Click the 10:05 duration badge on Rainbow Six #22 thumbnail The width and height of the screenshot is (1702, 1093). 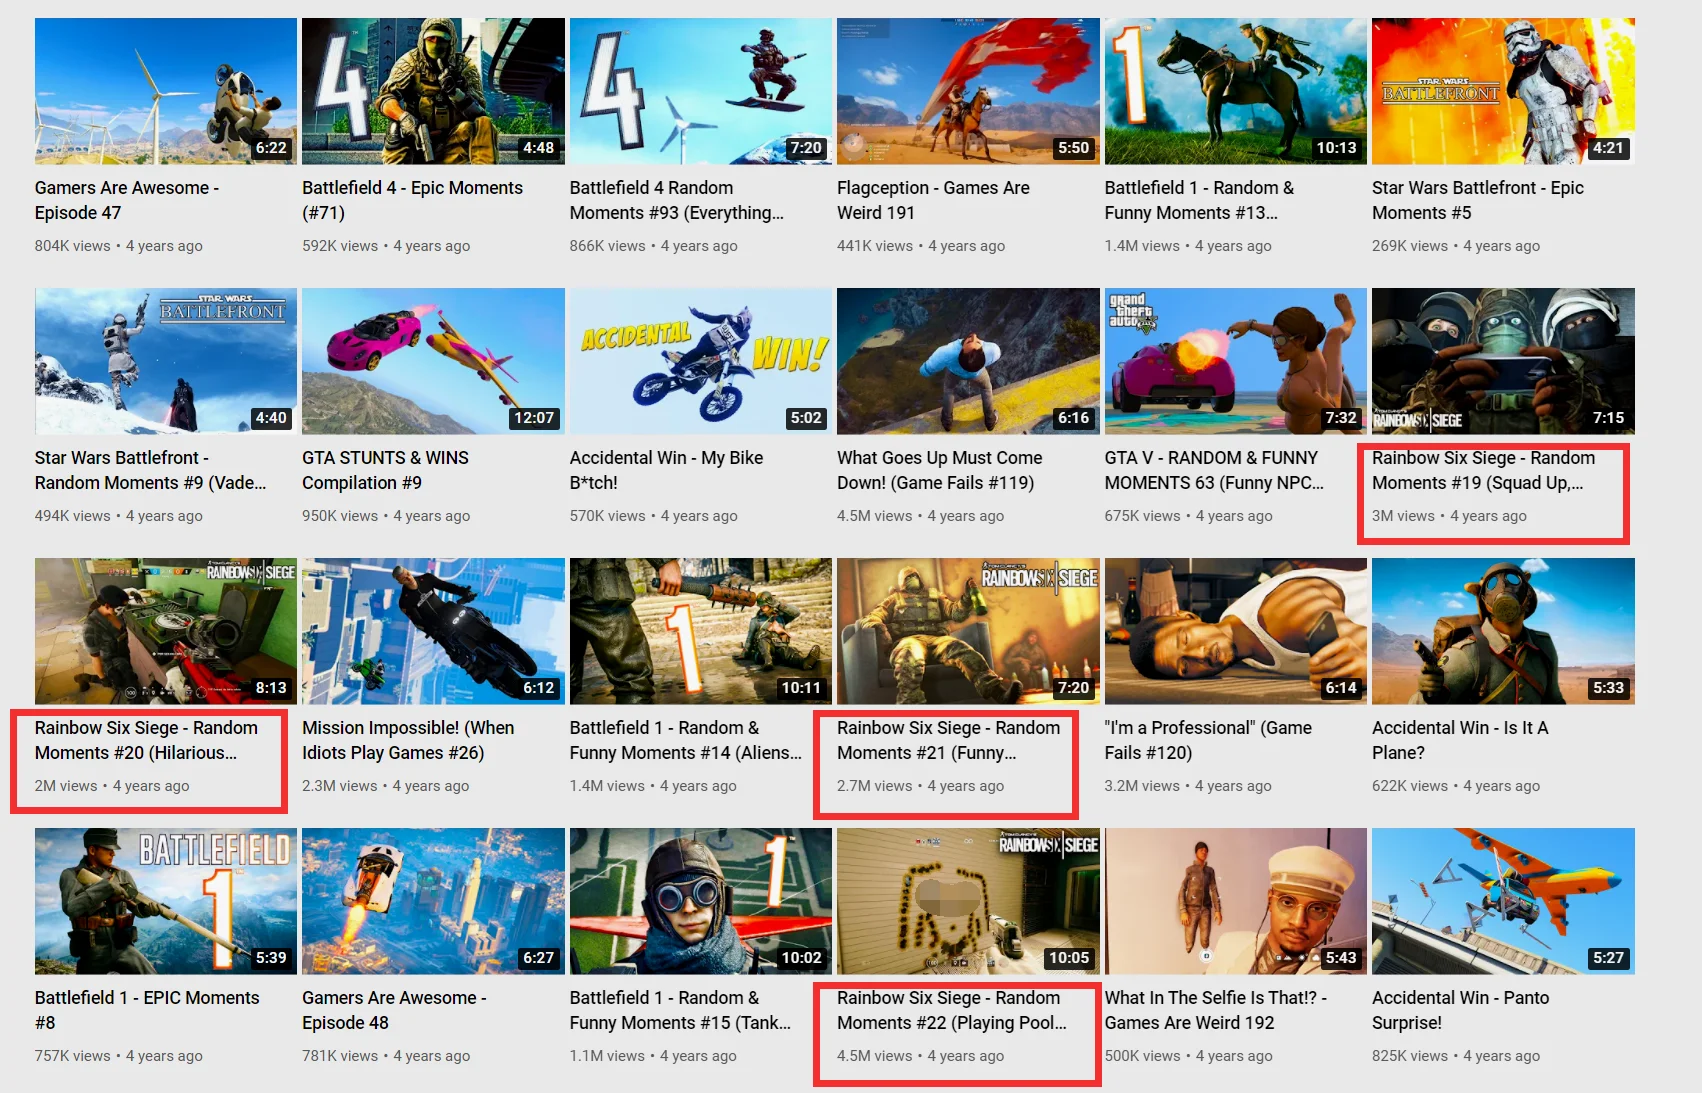(x=1069, y=958)
